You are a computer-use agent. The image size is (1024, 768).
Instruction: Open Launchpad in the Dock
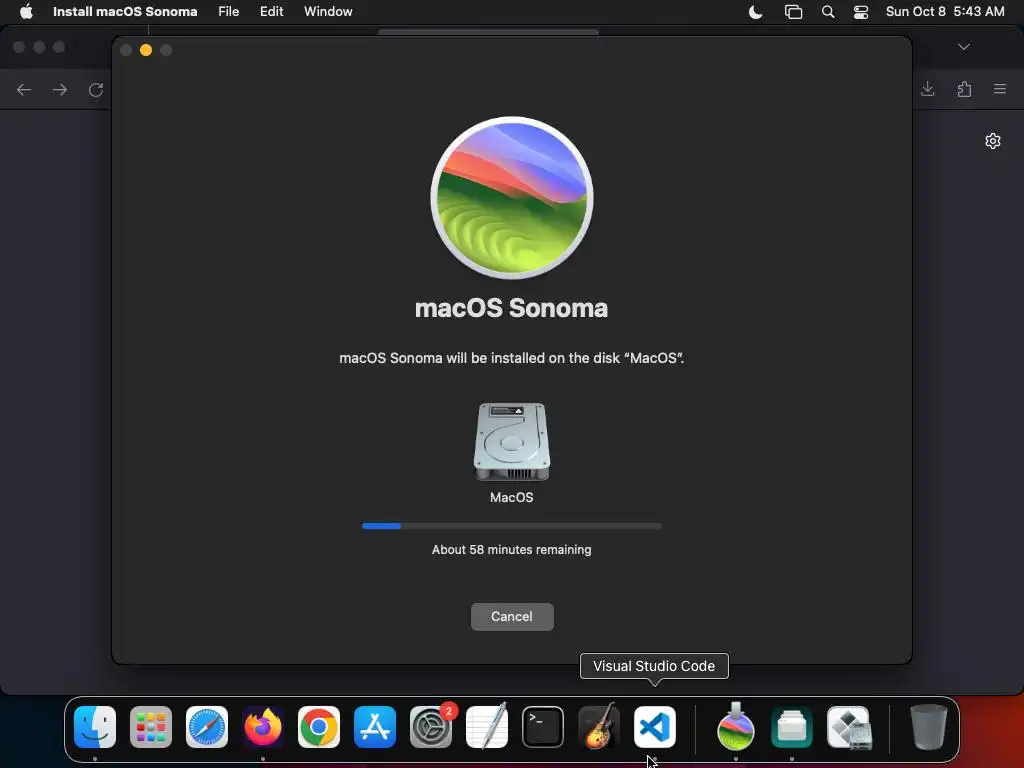tap(151, 726)
